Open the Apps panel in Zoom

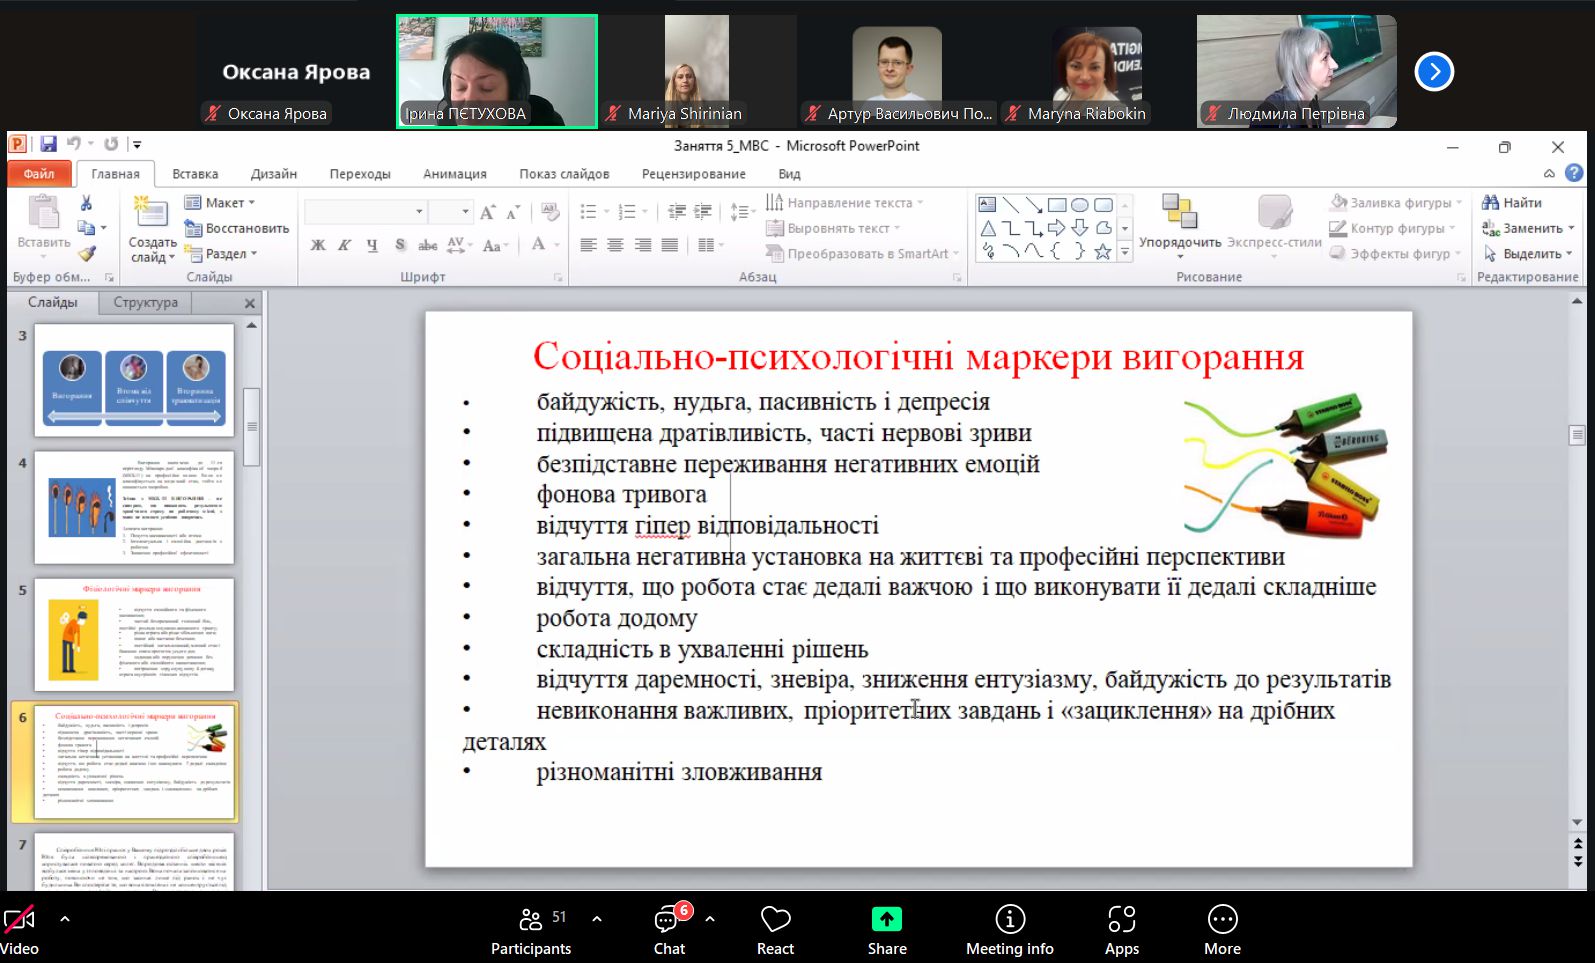[1121, 919]
